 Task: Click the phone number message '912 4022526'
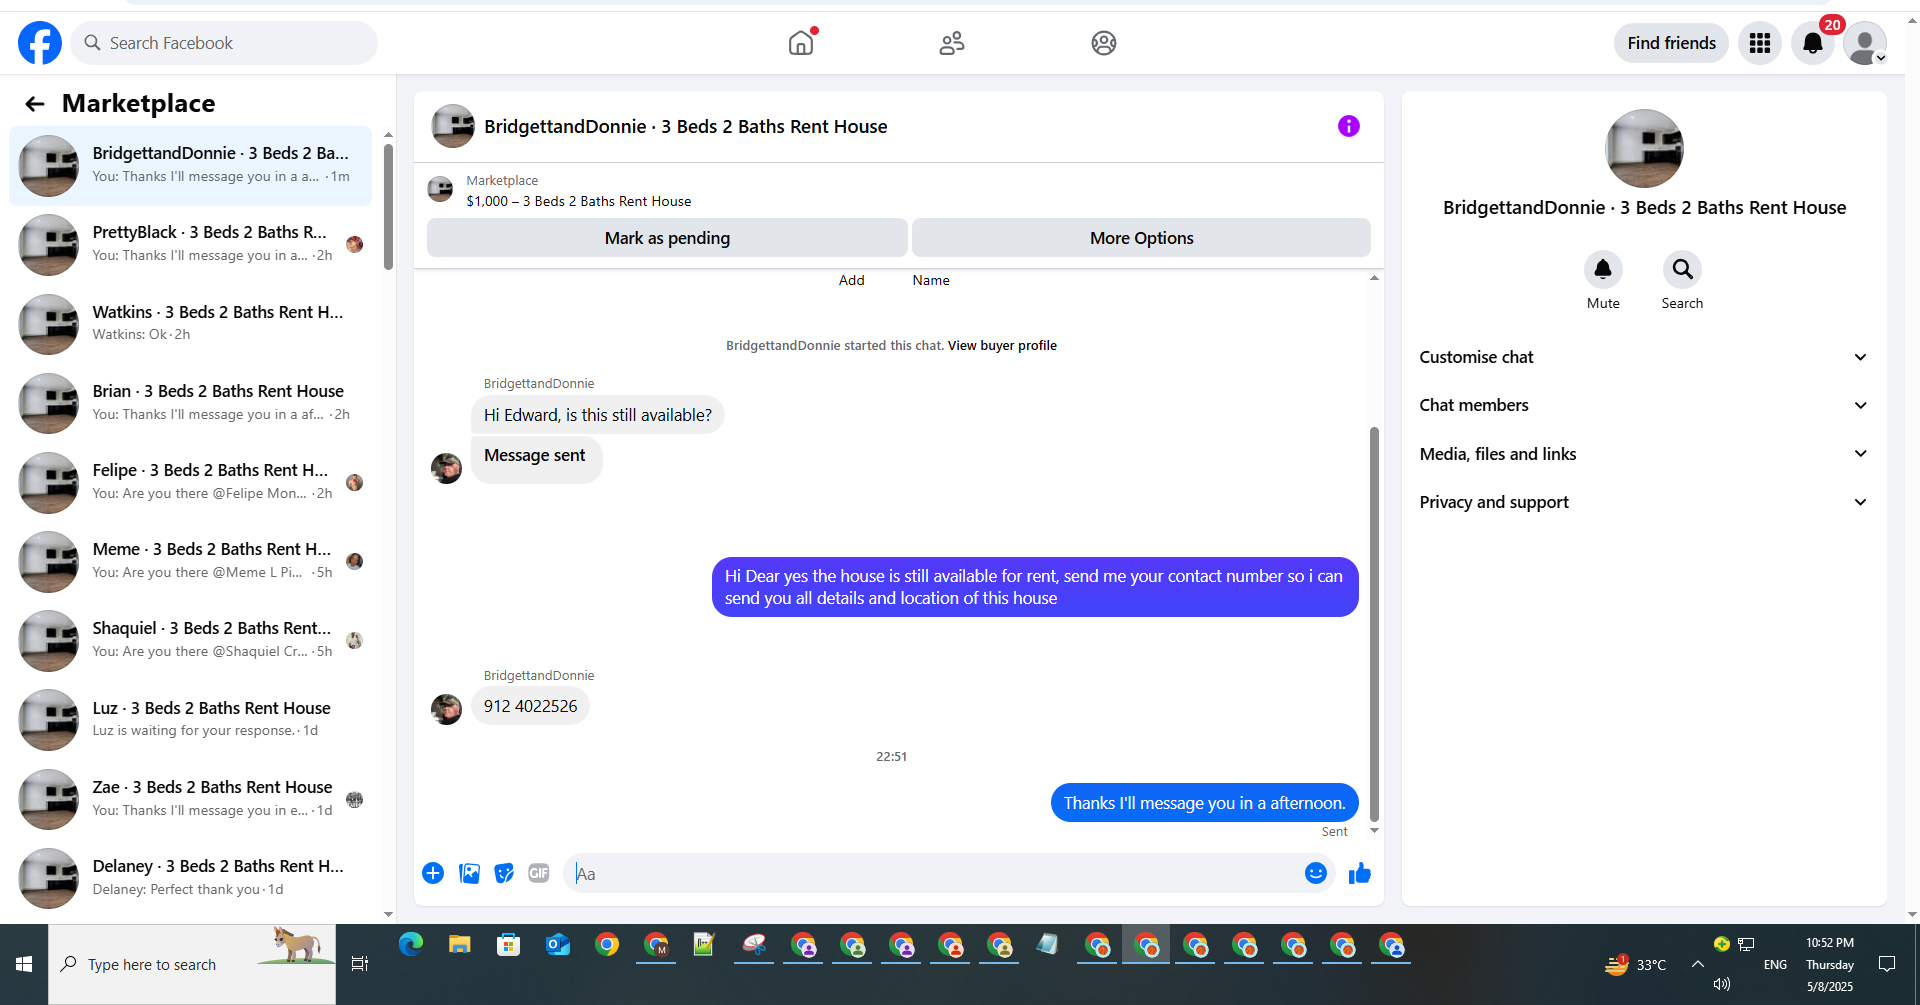pos(530,706)
